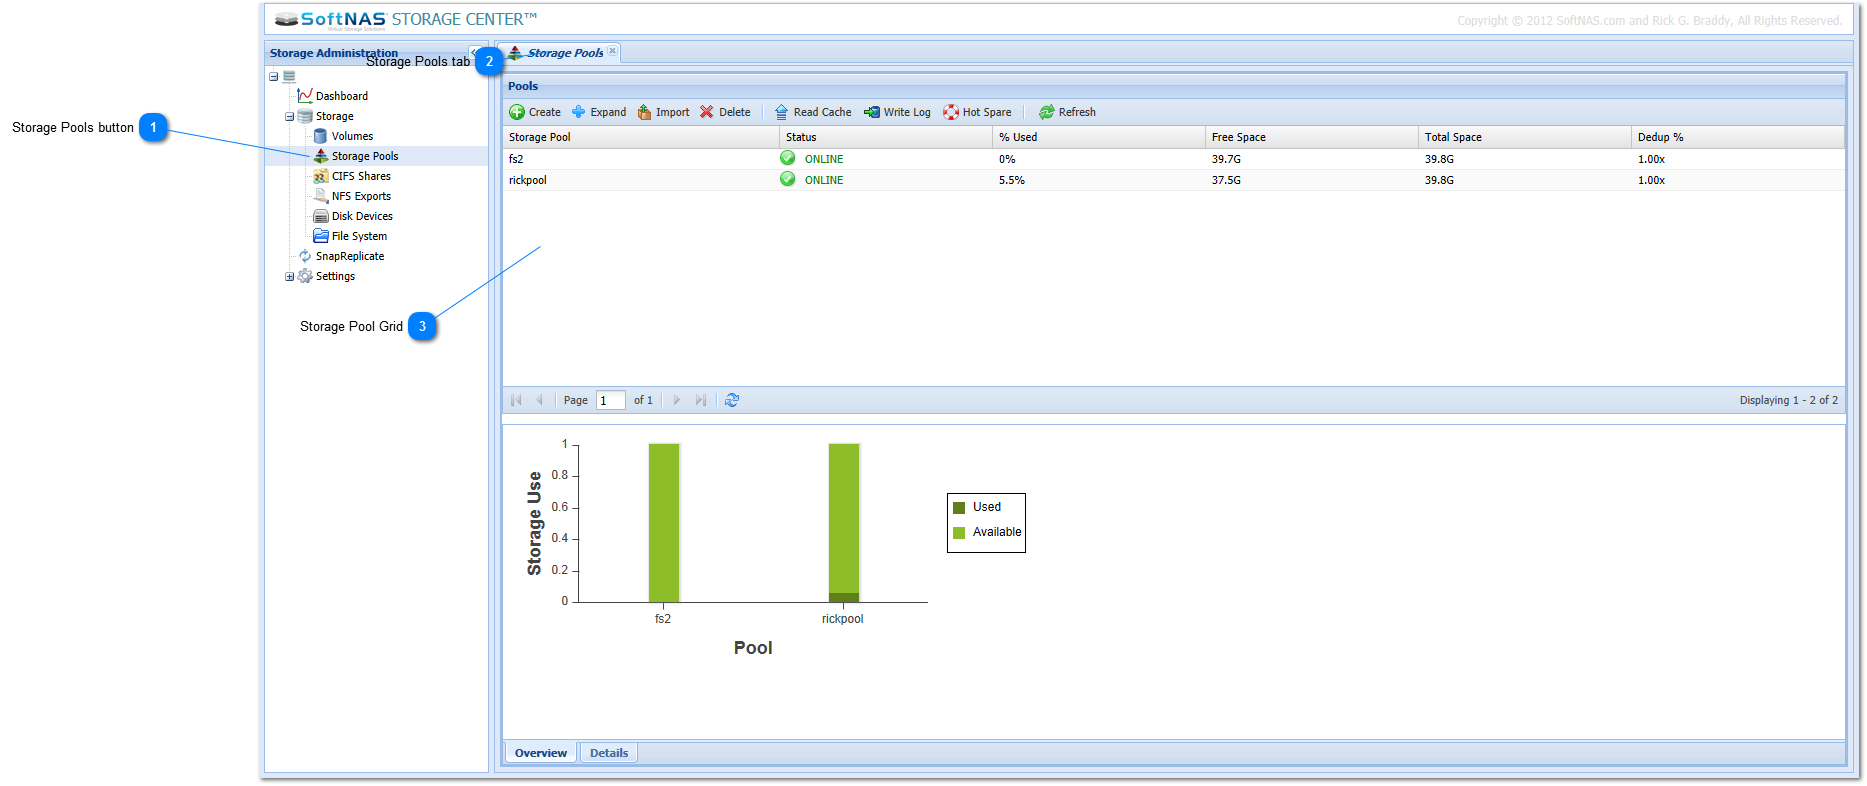Screen dimensions: 1867x786
Task: Add a Hot Spare disk
Action: (977, 112)
